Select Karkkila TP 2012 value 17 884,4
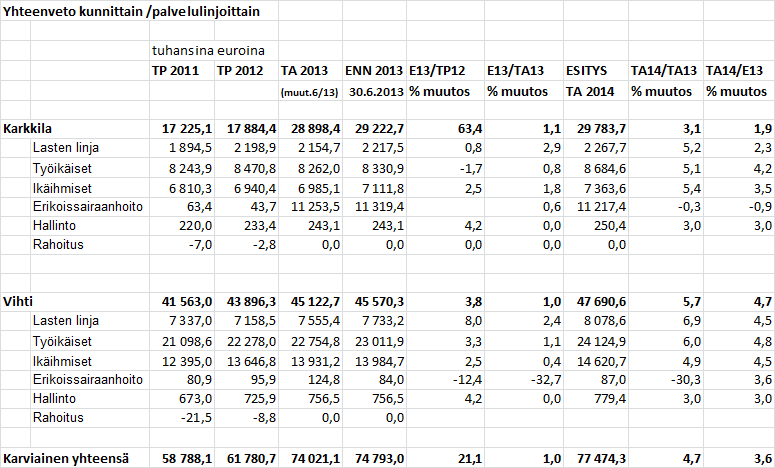The image size is (775, 468). 252,129
